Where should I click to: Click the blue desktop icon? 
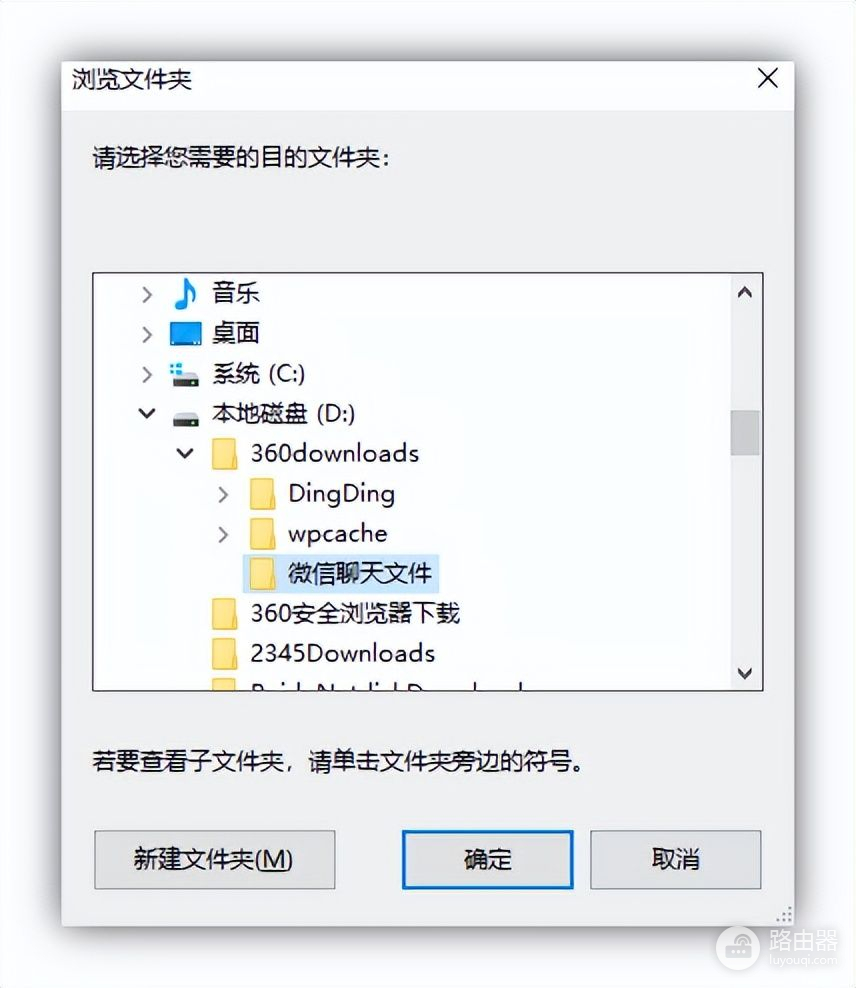click(186, 333)
